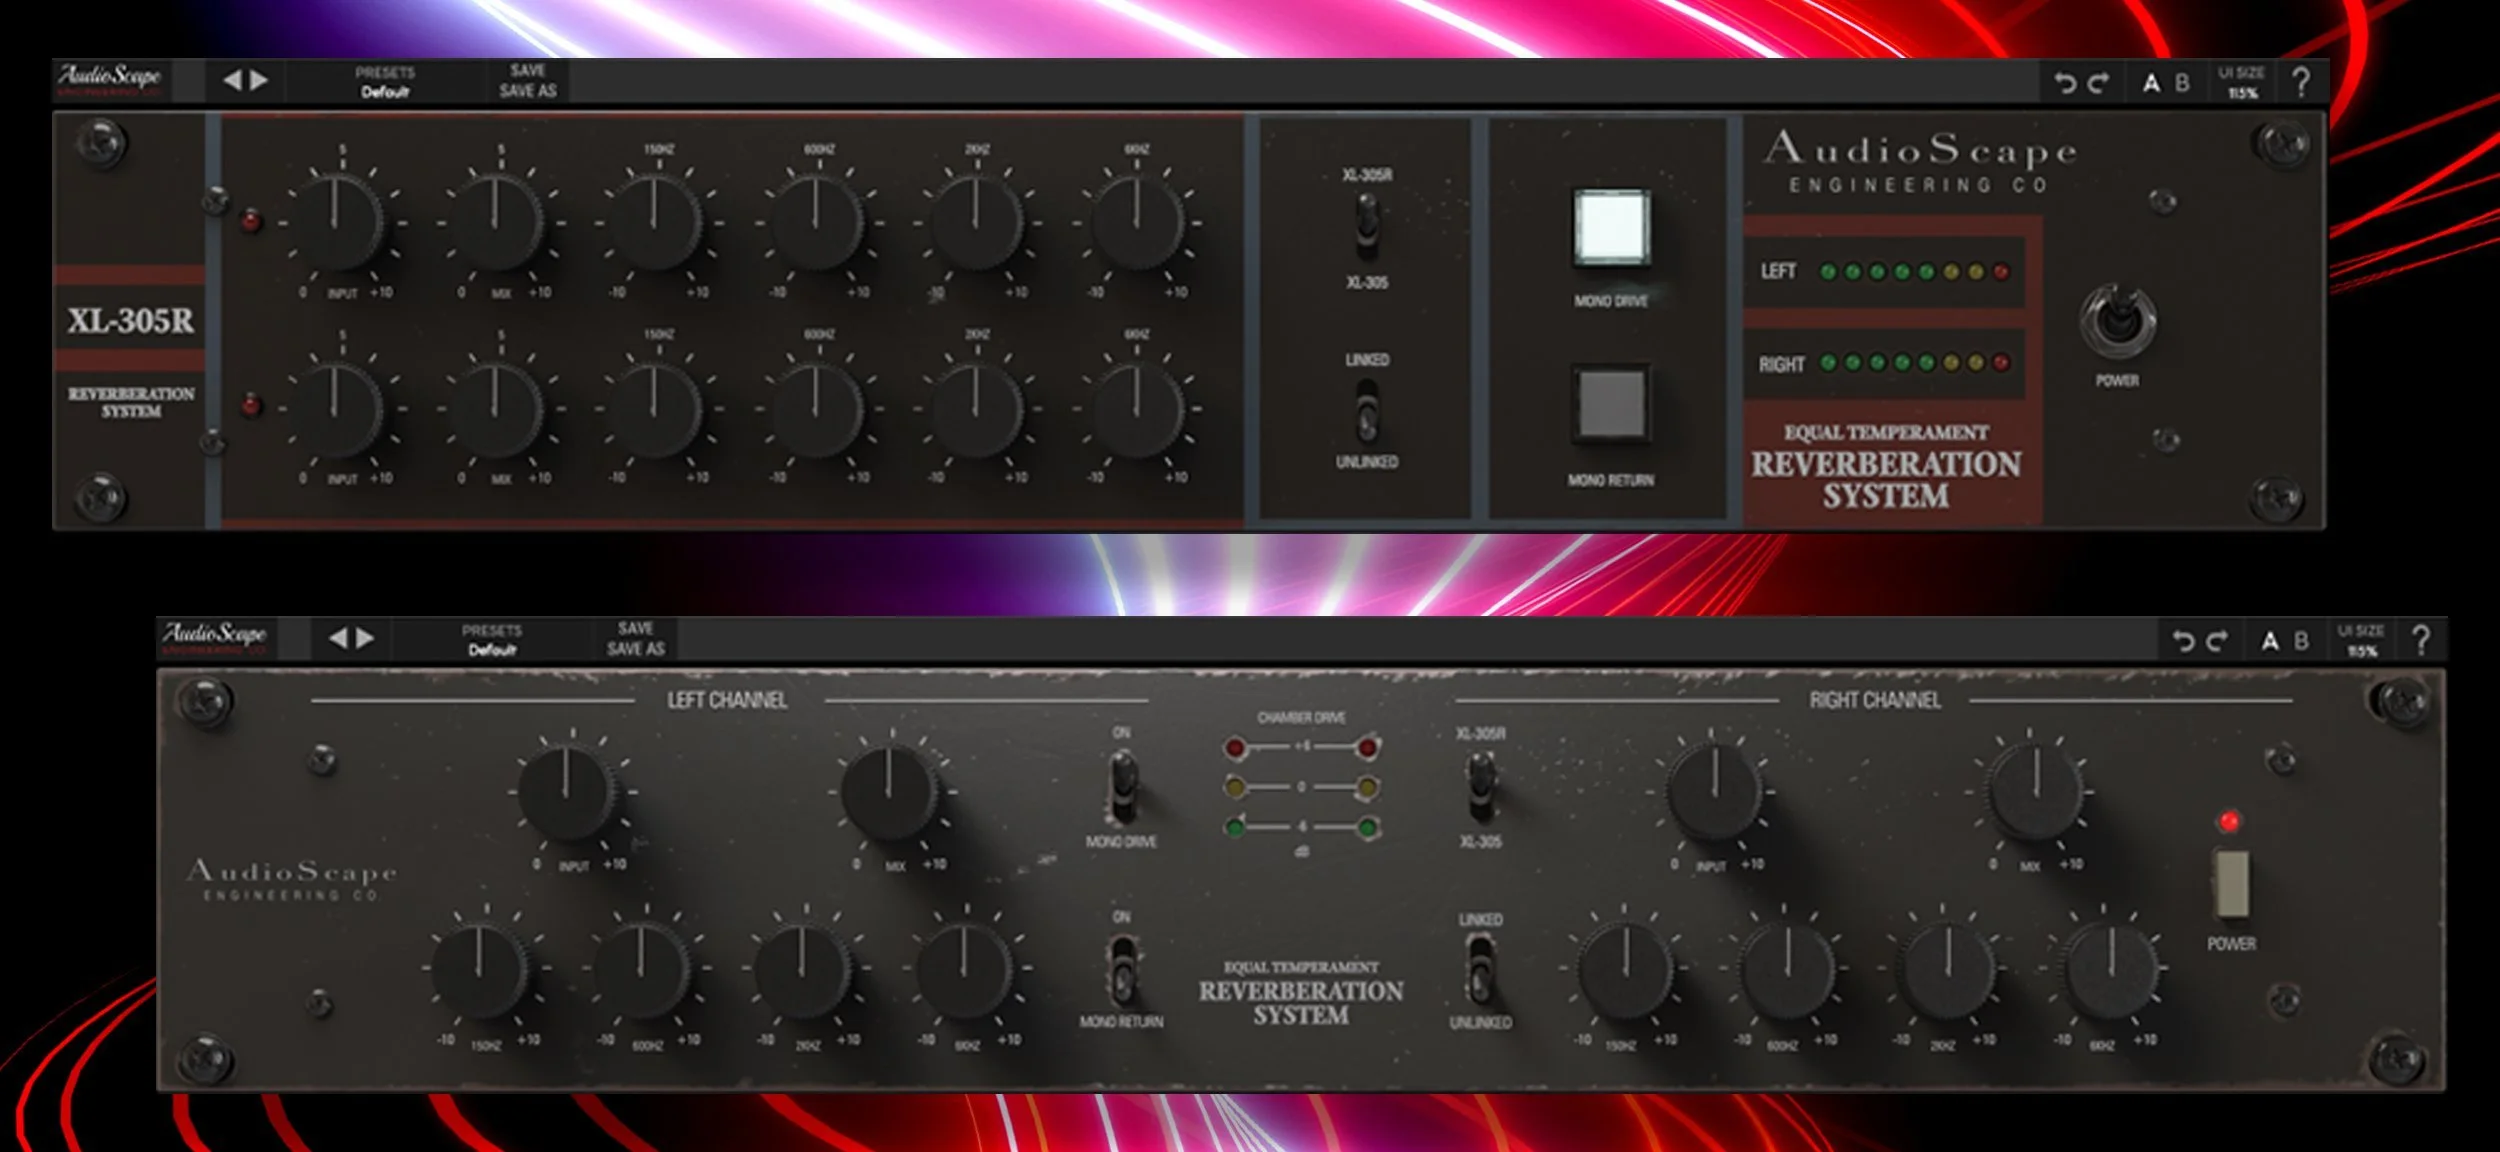Open help question mark in lower plugin

click(x=2421, y=640)
